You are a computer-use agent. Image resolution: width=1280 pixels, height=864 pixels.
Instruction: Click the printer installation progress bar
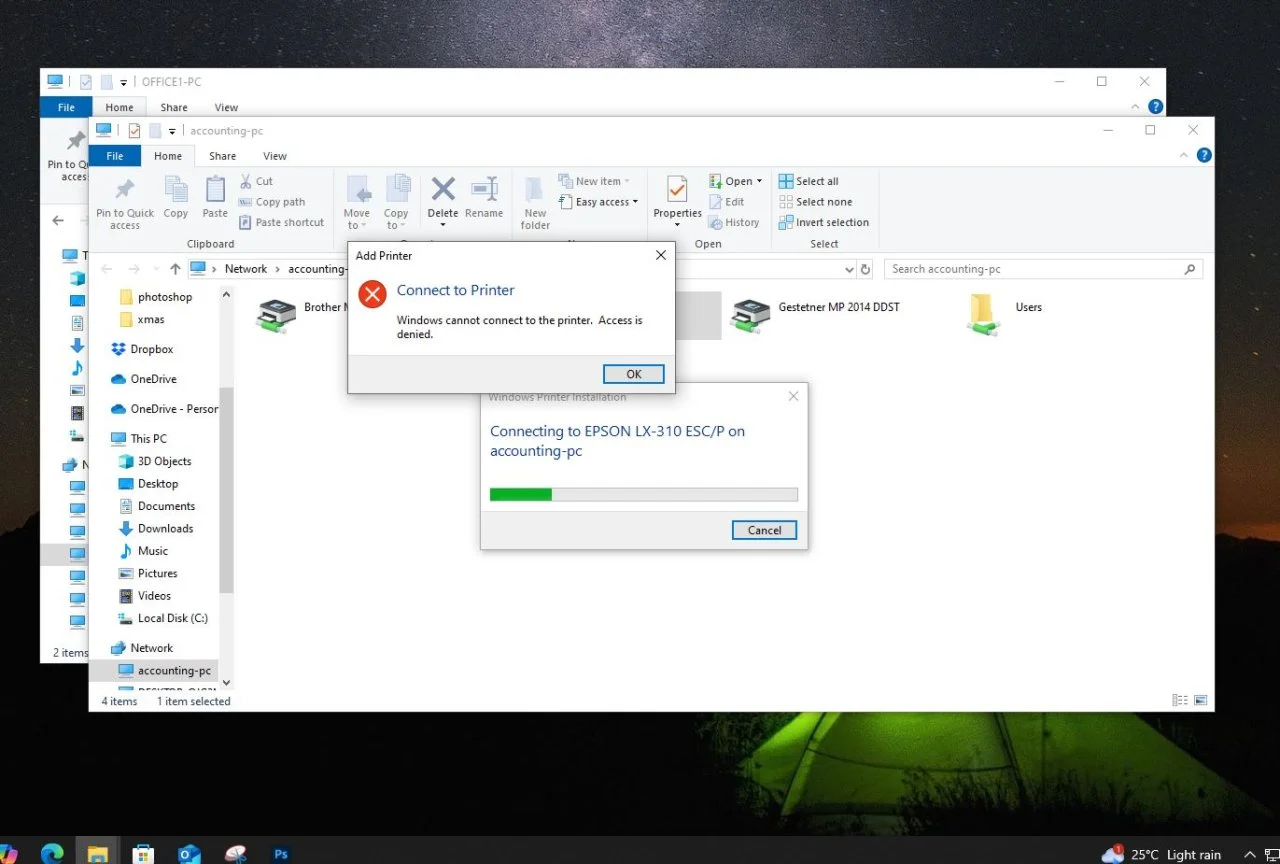point(644,494)
